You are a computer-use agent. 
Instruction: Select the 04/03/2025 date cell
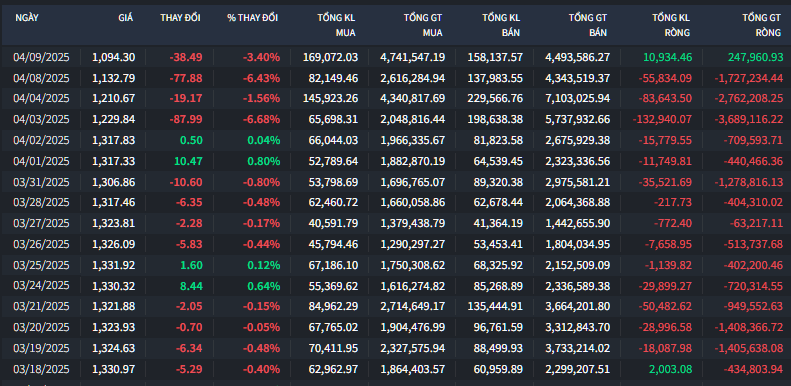tap(41, 120)
